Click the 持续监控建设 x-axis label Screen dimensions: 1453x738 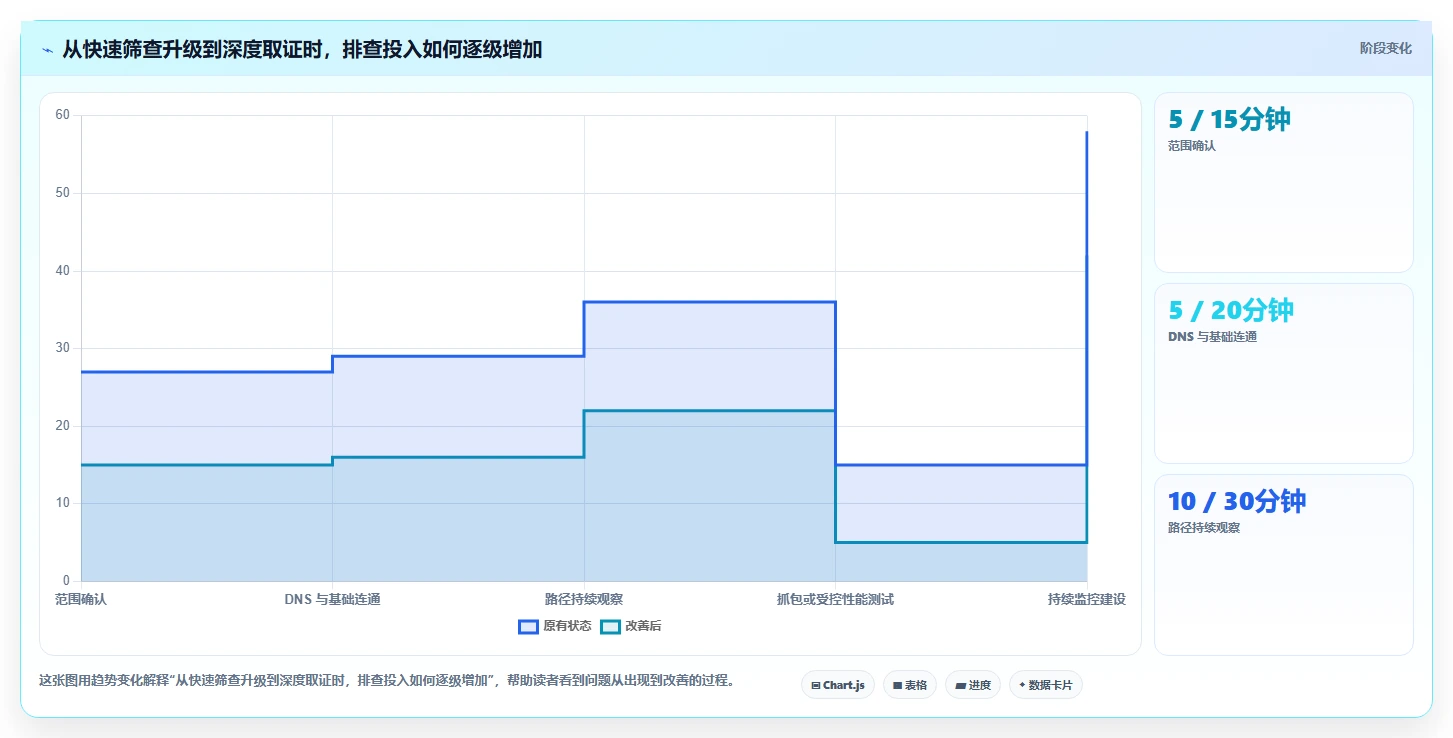tap(1087, 599)
